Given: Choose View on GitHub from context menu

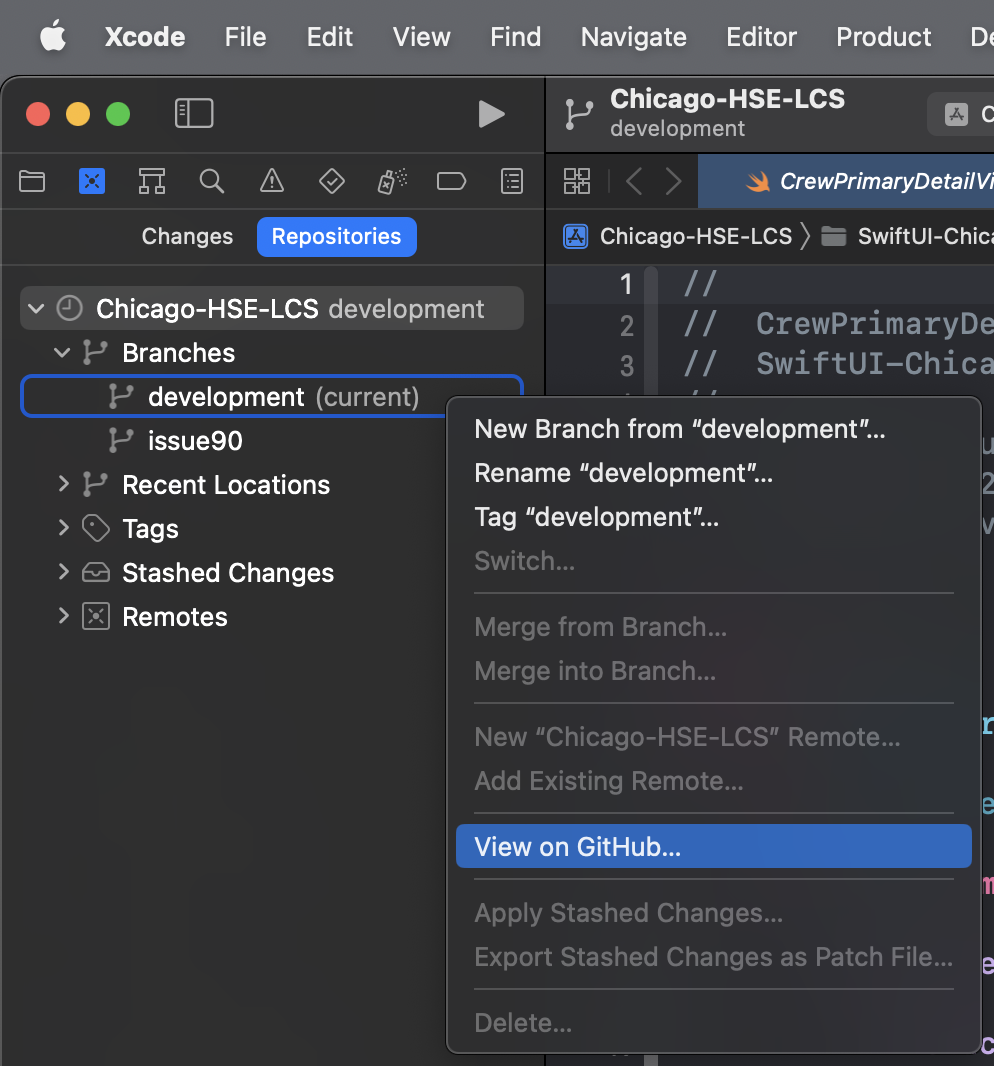Looking at the screenshot, I should tap(578, 847).
